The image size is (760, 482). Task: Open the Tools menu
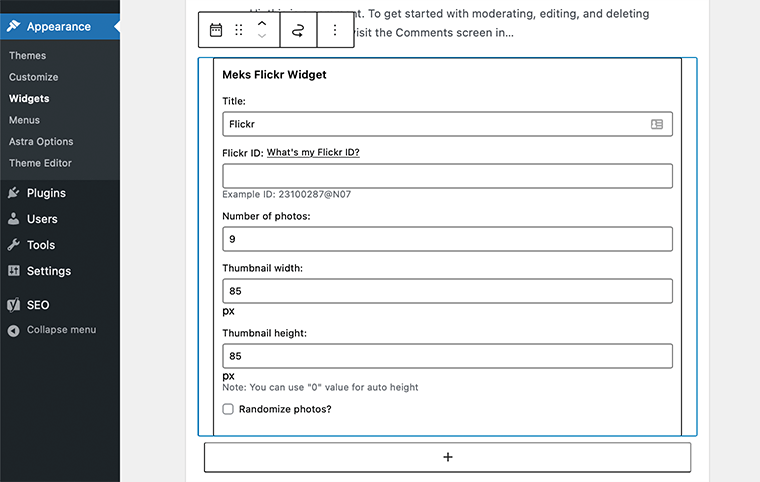[x=41, y=245]
